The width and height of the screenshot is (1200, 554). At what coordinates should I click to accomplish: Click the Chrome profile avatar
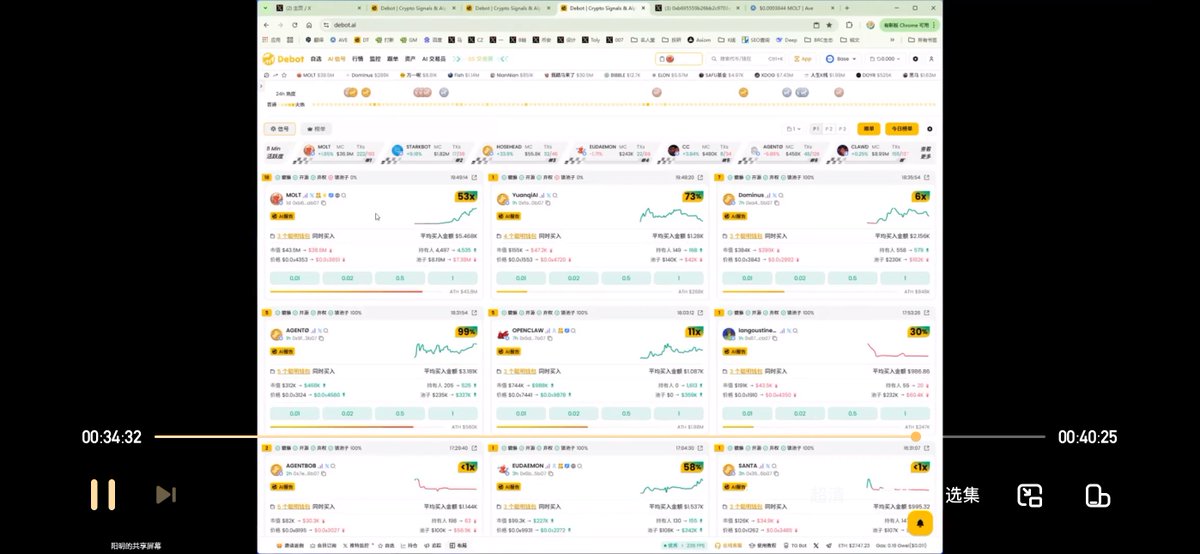click(x=871, y=24)
